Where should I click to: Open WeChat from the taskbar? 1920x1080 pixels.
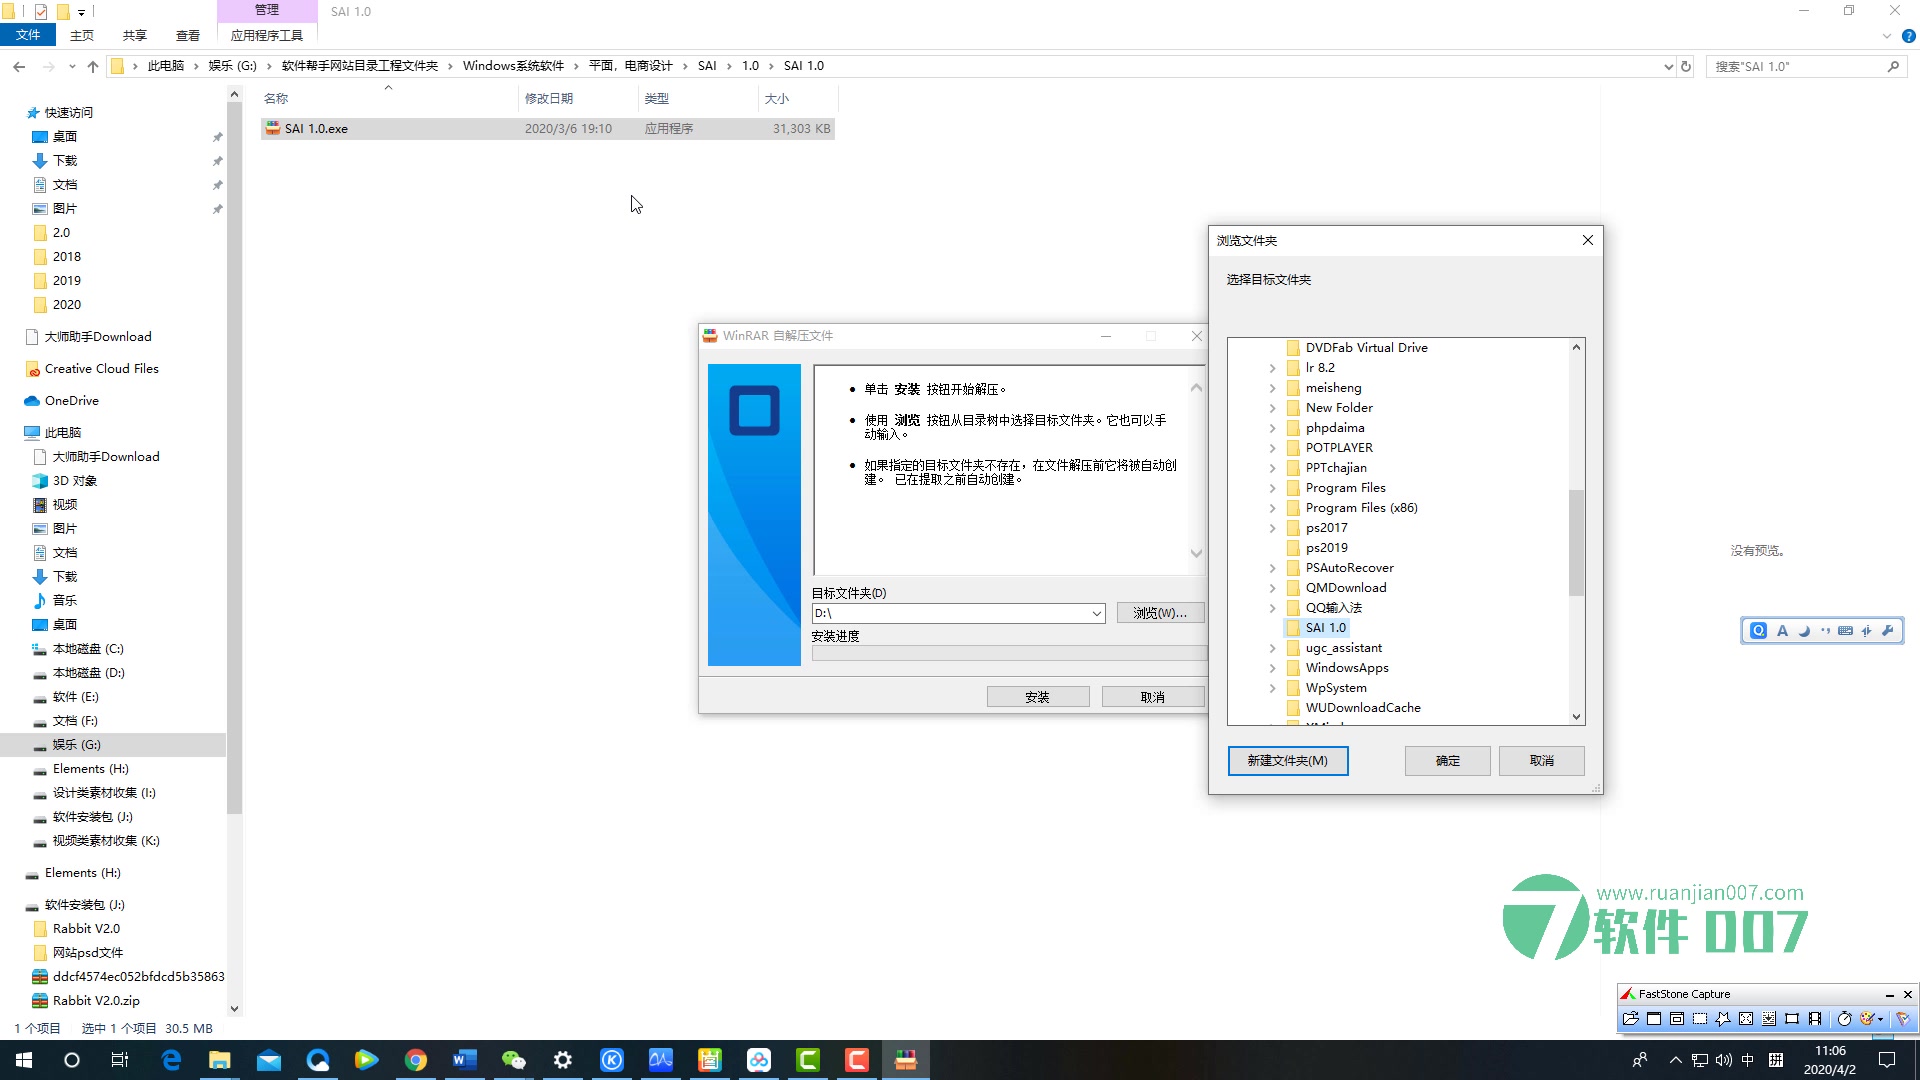pos(514,1060)
